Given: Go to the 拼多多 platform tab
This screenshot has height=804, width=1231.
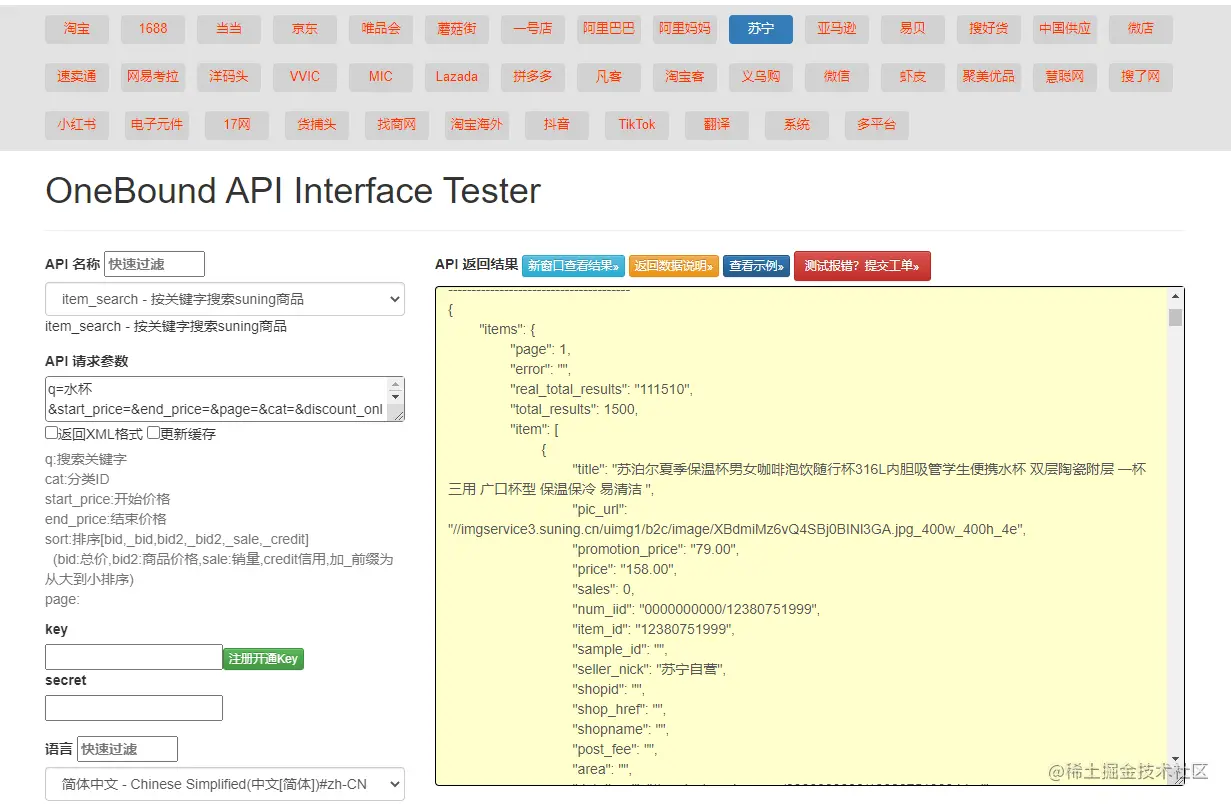Looking at the screenshot, I should pos(533,77).
